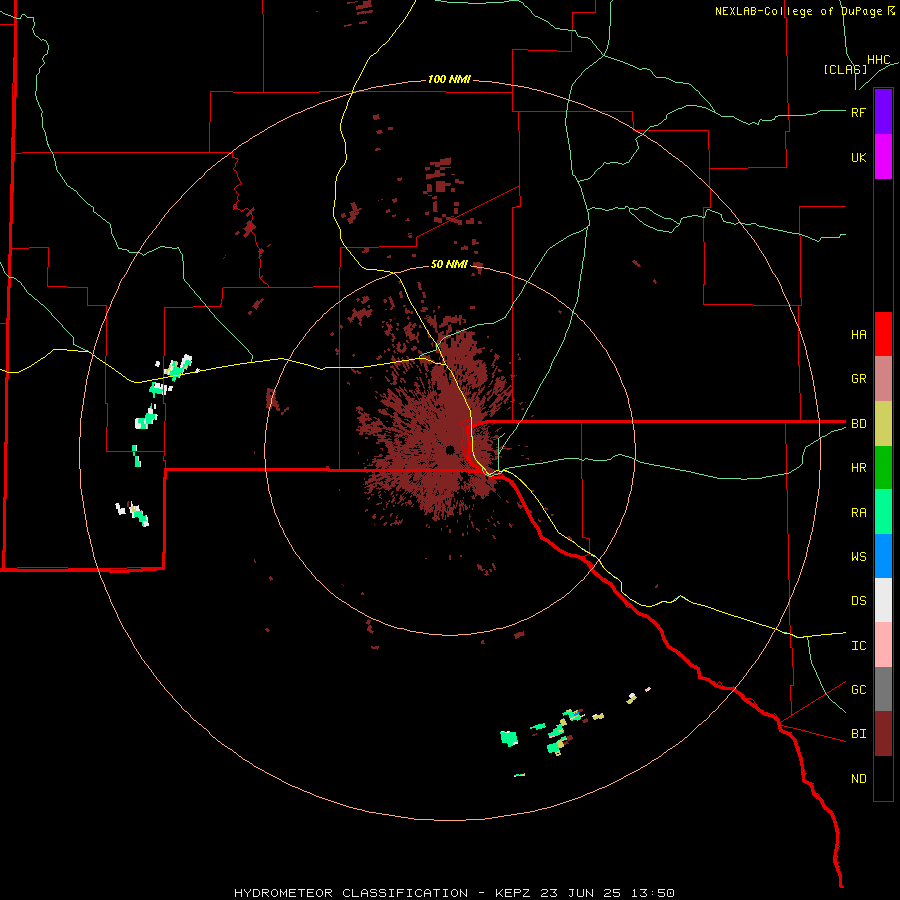The width and height of the screenshot is (900, 900).
Task: Click the BI brown legend swatch
Action: pos(883,734)
